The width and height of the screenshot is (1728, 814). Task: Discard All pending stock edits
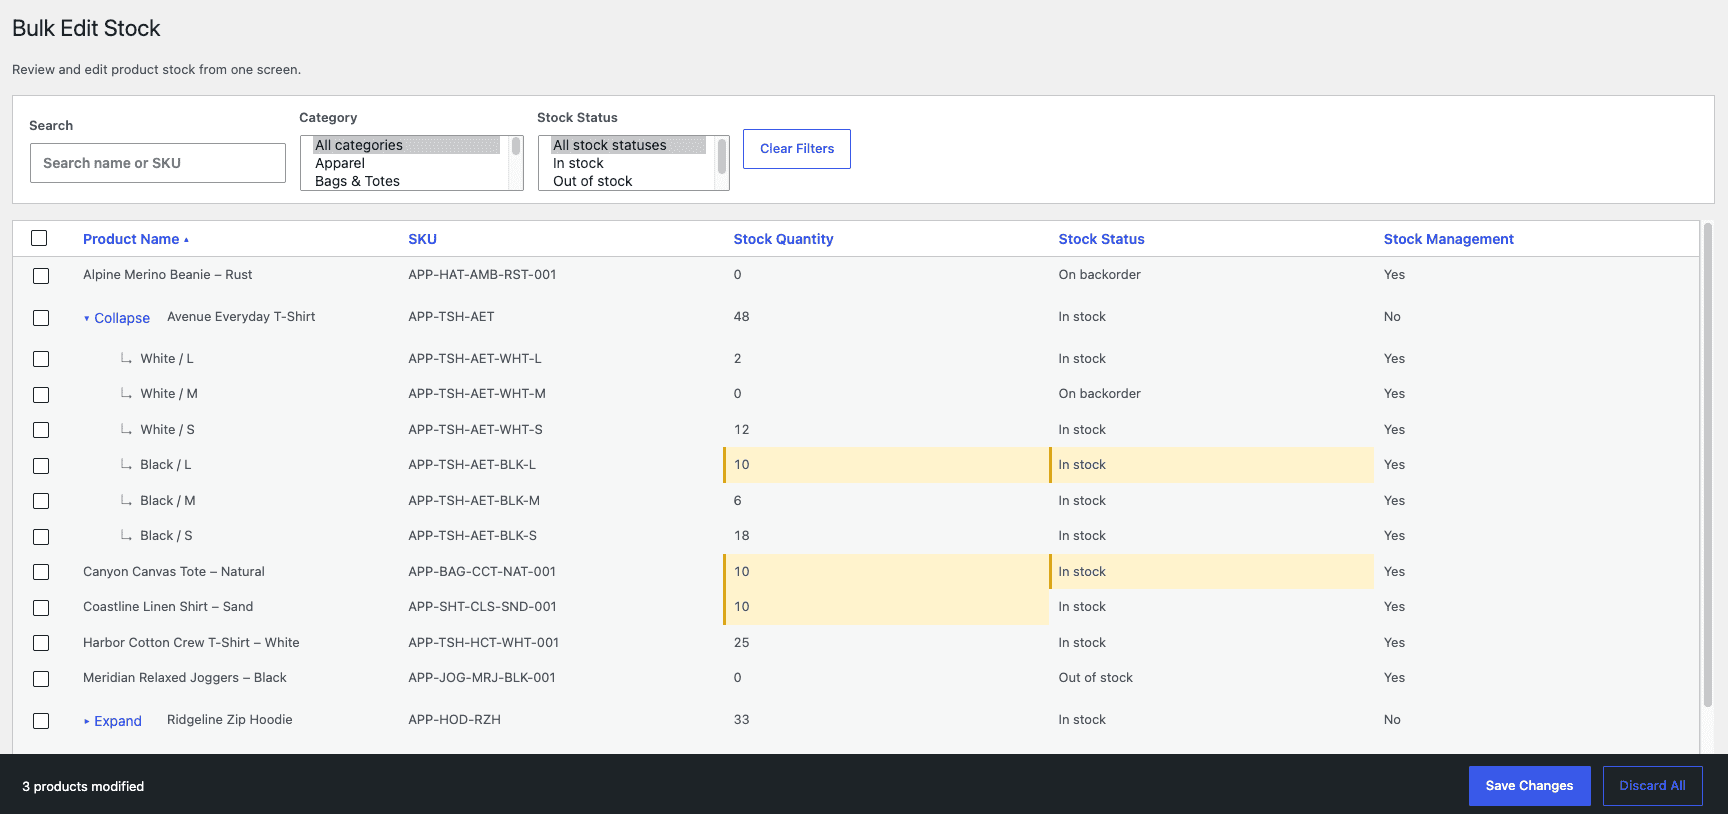1652,786
